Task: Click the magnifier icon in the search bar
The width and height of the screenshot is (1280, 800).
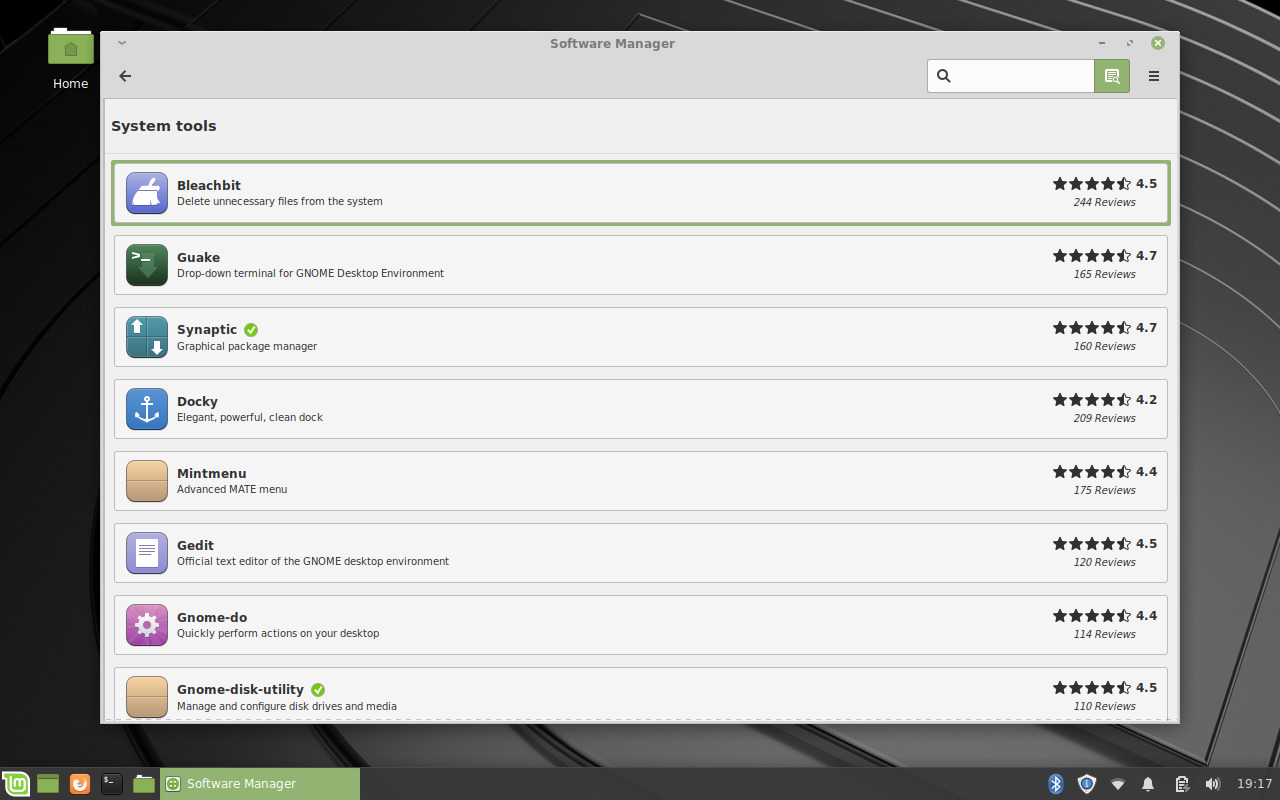Action: pyautogui.click(x=944, y=75)
